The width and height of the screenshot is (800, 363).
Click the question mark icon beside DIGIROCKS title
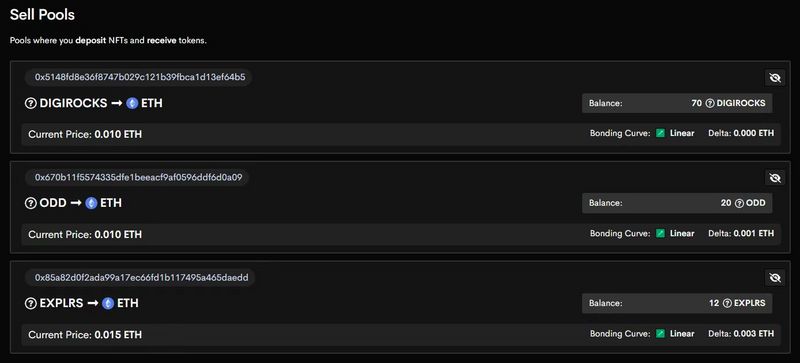[x=31, y=104]
